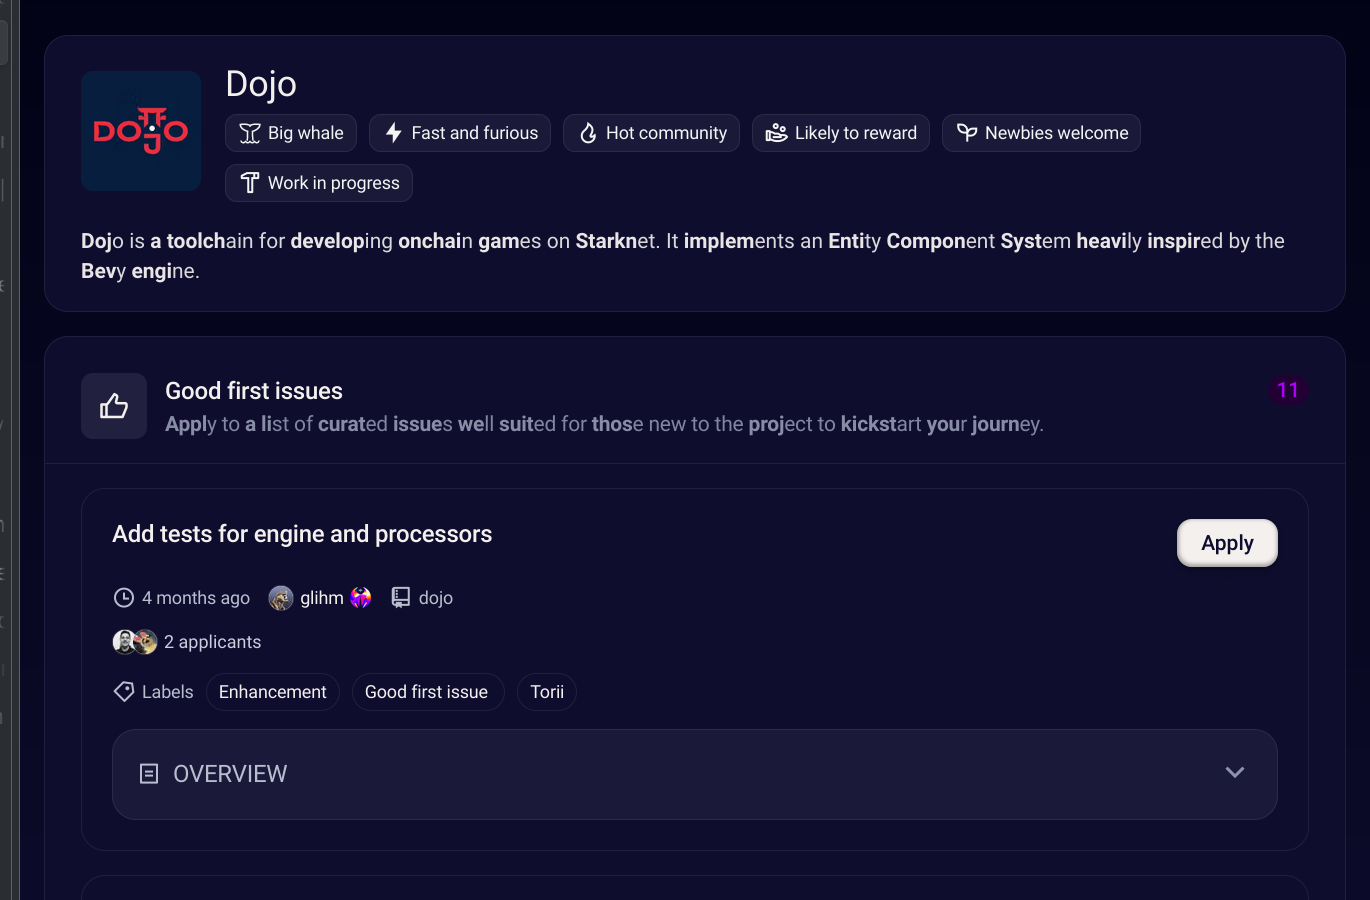The image size is (1370, 900).
Task: Select the Fast and furious badge
Action: point(460,133)
